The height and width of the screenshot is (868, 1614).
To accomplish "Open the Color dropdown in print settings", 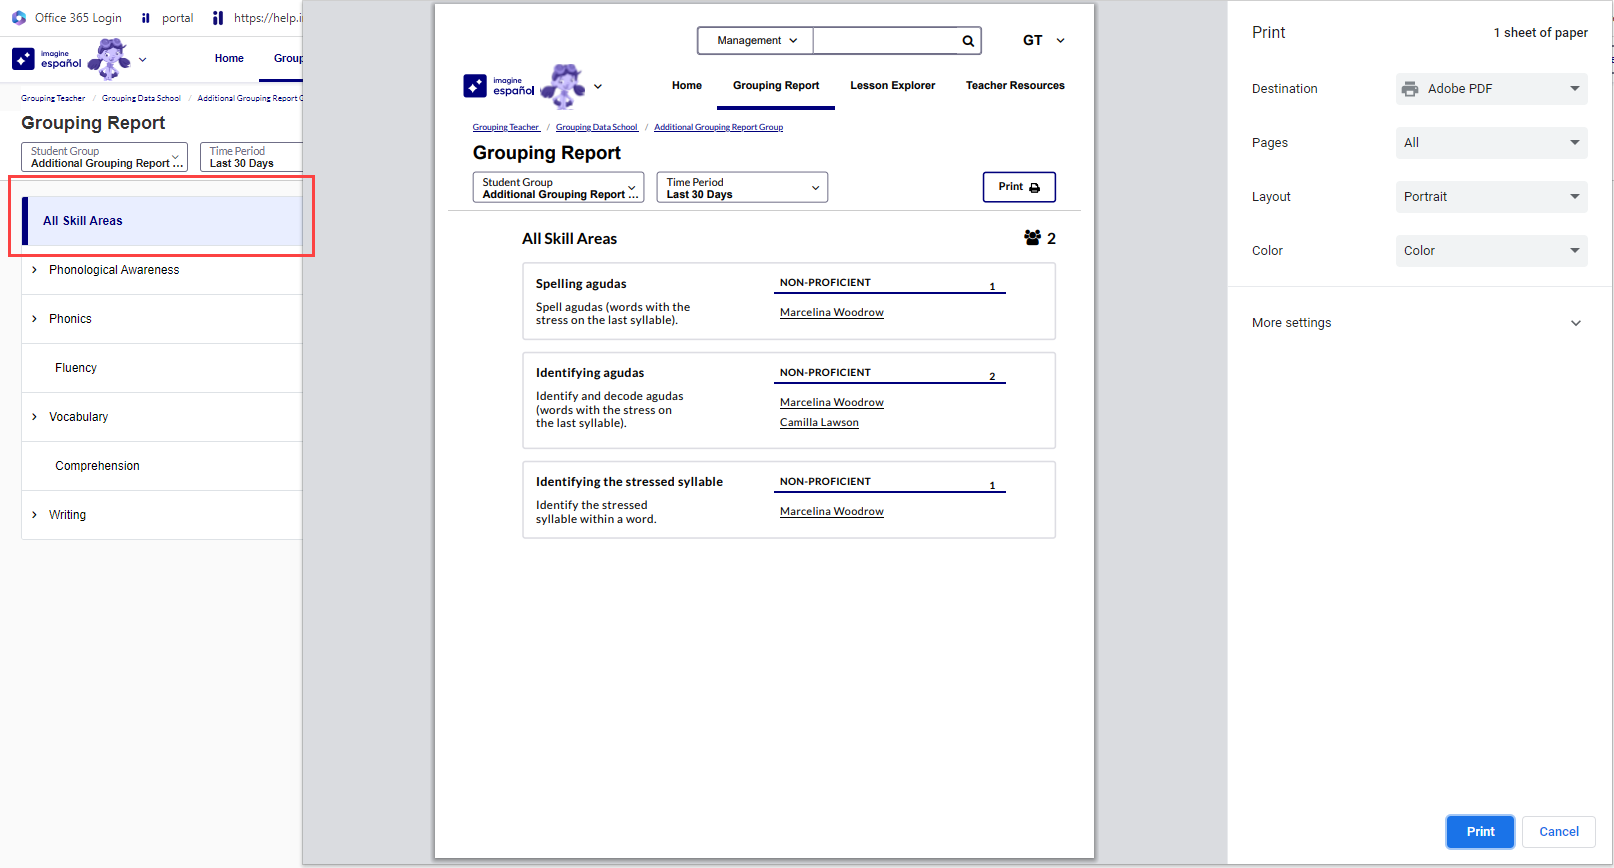I will pos(1491,251).
